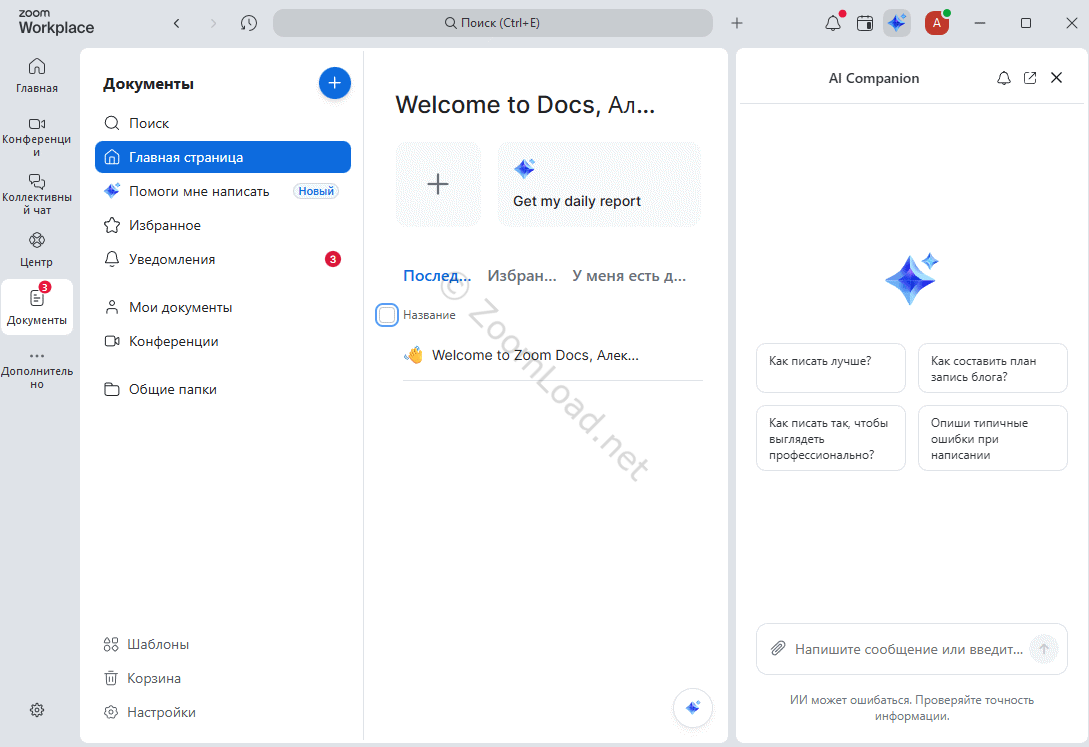
Task: Switch to Избран... tab
Action: (522, 276)
